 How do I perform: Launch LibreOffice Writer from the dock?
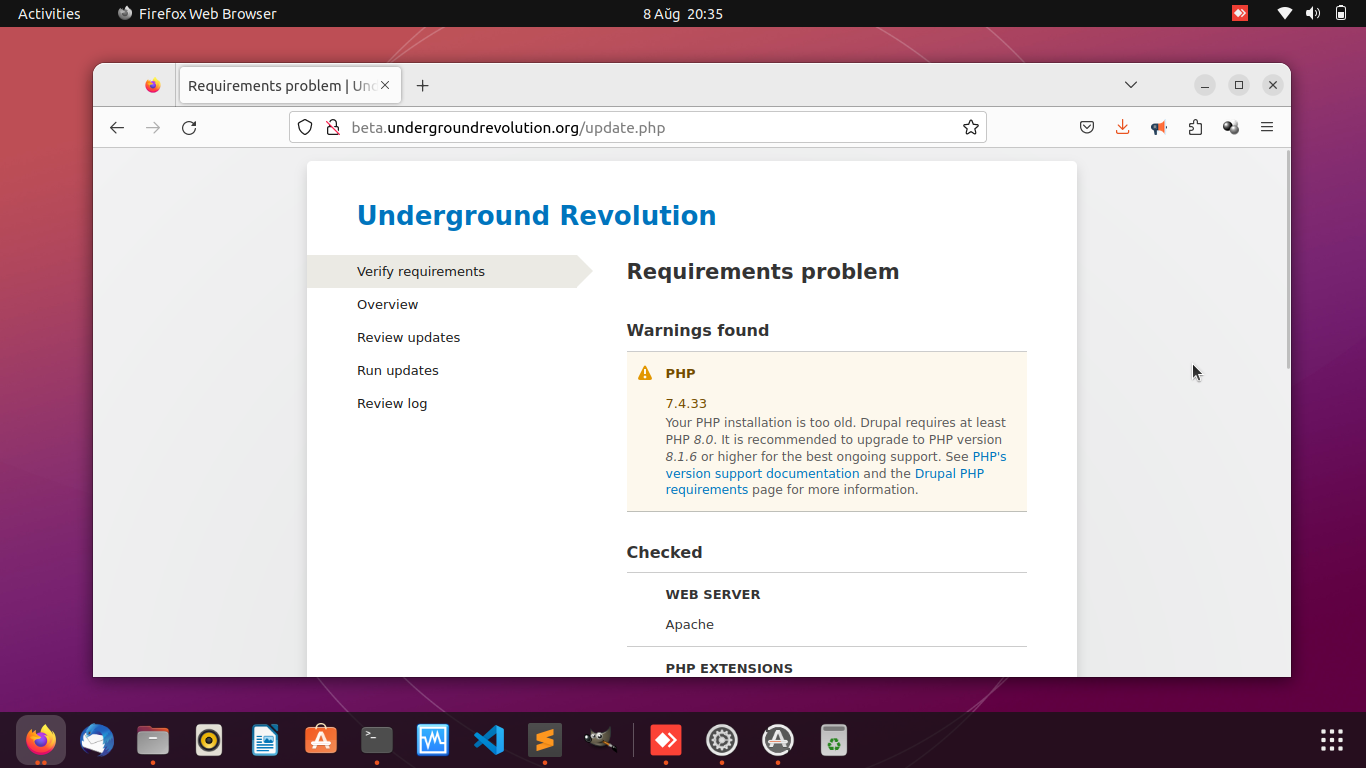(265, 740)
